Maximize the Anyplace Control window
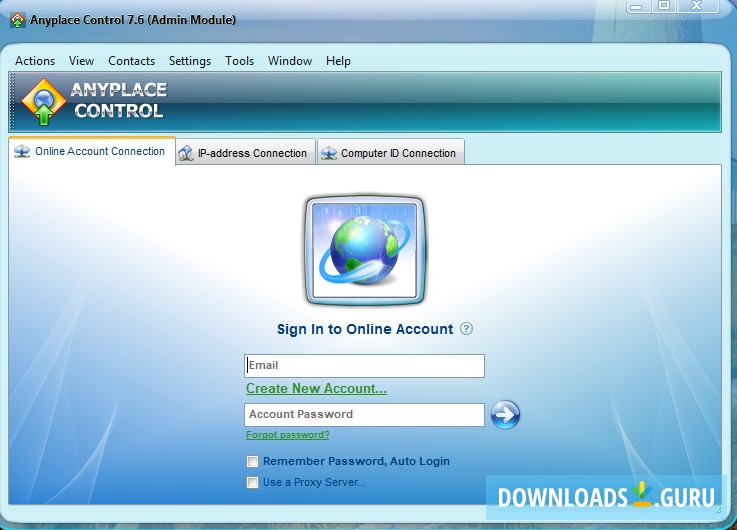737x530 pixels. [x=664, y=6]
